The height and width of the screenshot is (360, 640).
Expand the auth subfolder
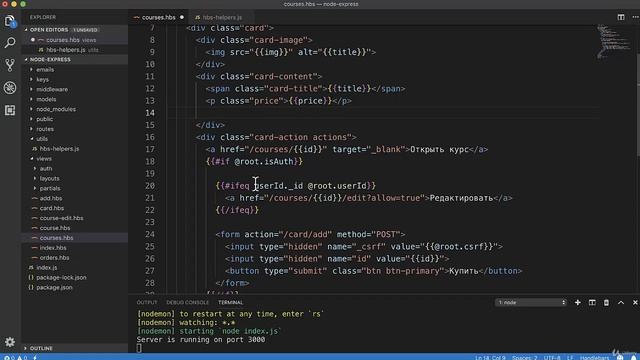[46, 169]
